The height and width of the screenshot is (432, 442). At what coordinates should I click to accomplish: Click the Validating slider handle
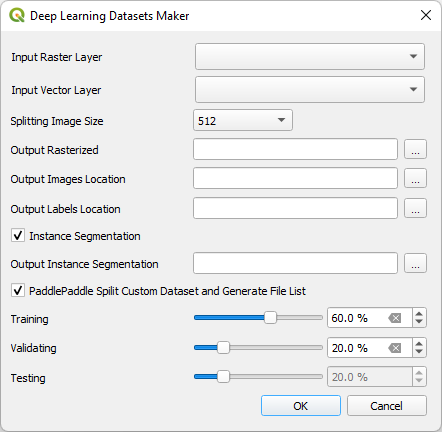click(223, 348)
